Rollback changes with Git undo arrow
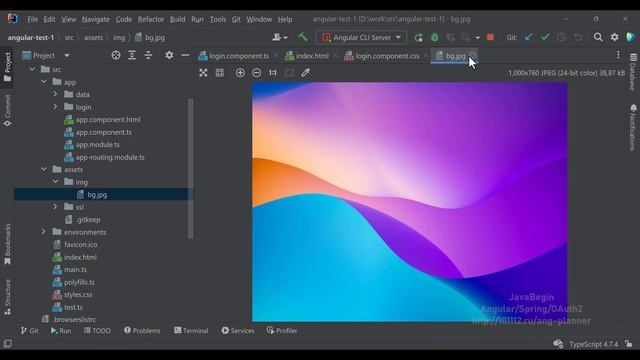 pyautogui.click(x=578, y=38)
